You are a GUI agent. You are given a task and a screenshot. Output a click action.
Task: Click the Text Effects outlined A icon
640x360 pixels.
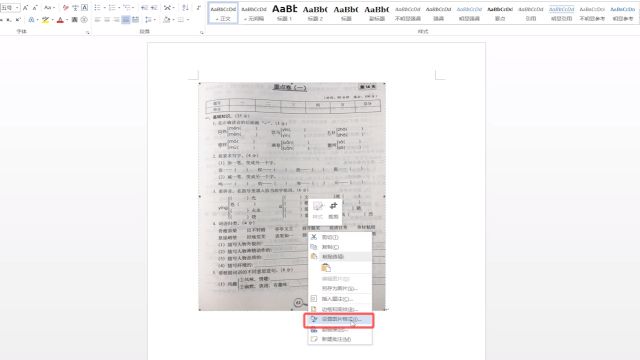pyautogui.click(x=31, y=20)
